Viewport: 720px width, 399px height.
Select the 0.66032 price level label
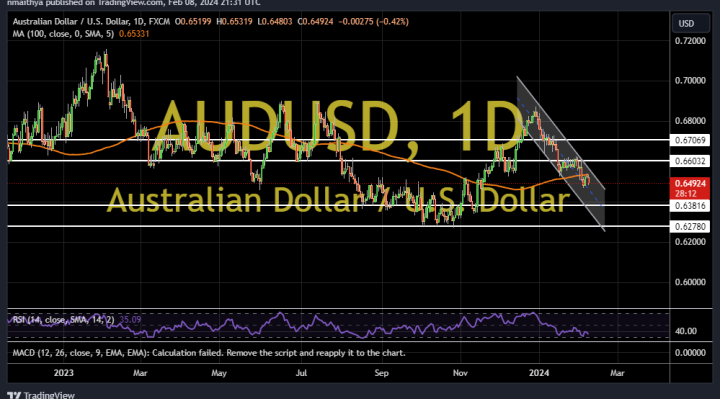tap(690, 161)
